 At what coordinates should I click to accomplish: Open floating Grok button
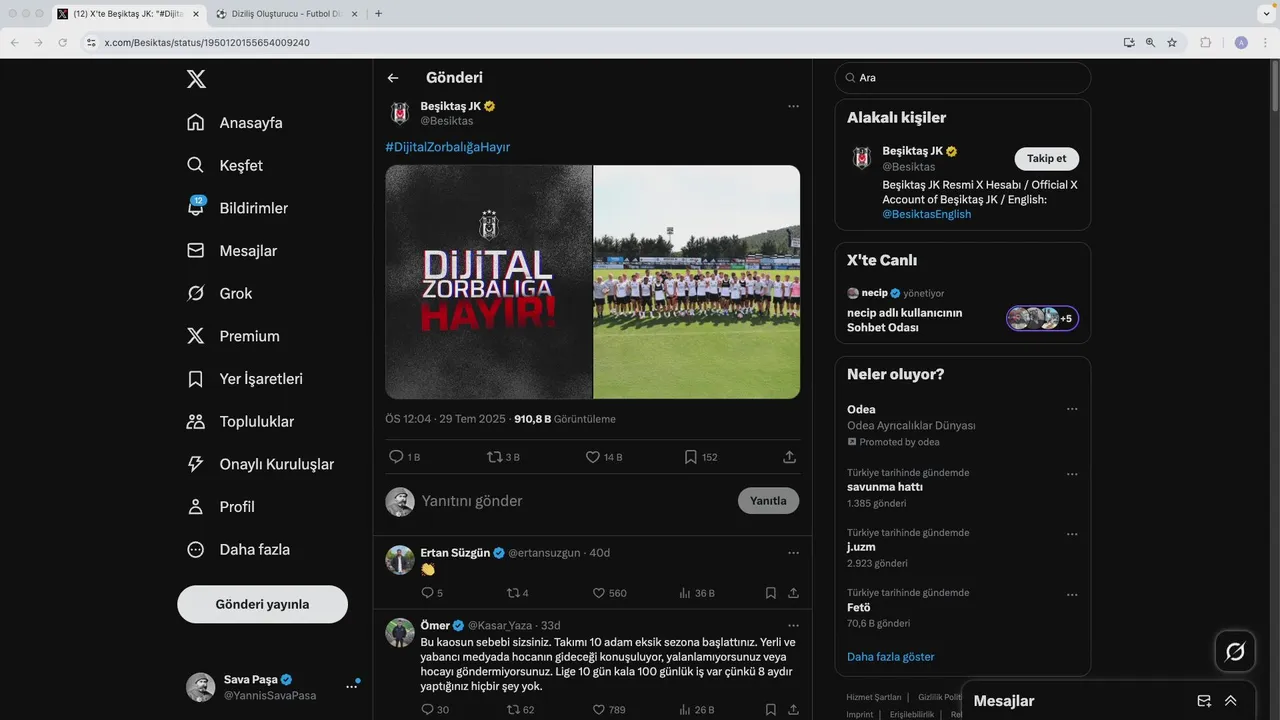tap(1235, 652)
